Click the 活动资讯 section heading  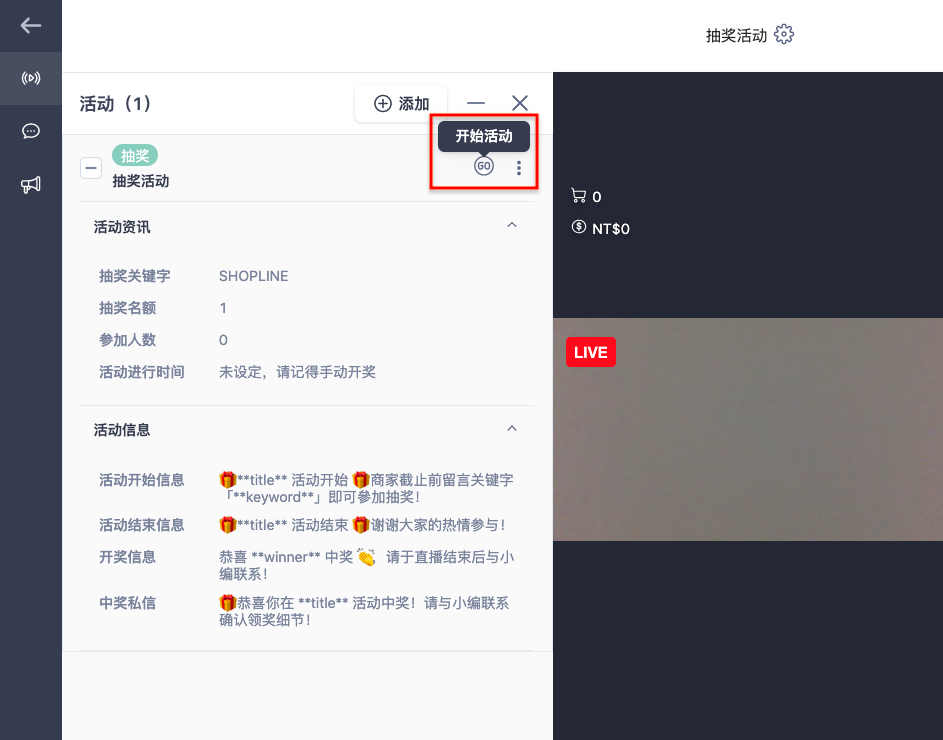click(x=122, y=227)
